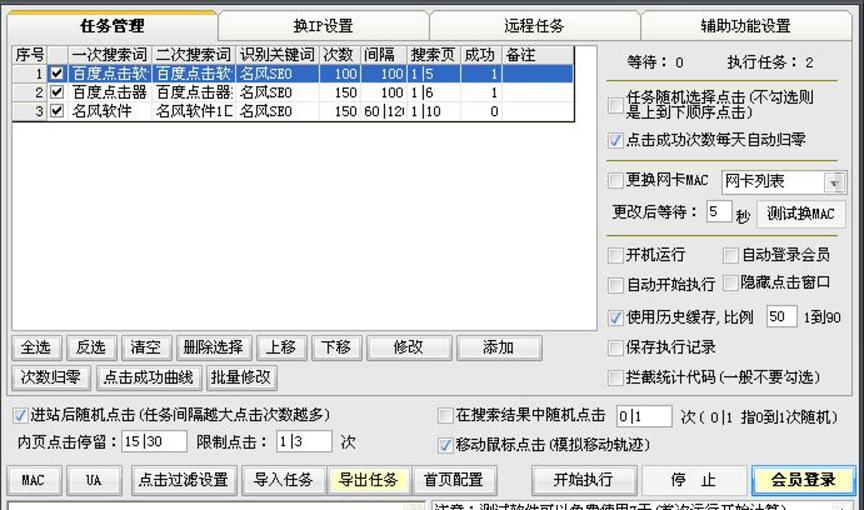This screenshot has height=510, width=864.
Task: Uncheck the checkbox in task row 2
Action: pos(57,92)
